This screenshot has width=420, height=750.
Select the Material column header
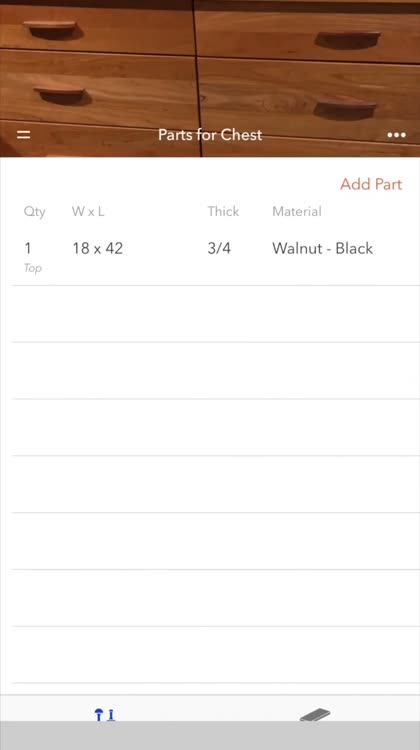click(x=297, y=211)
